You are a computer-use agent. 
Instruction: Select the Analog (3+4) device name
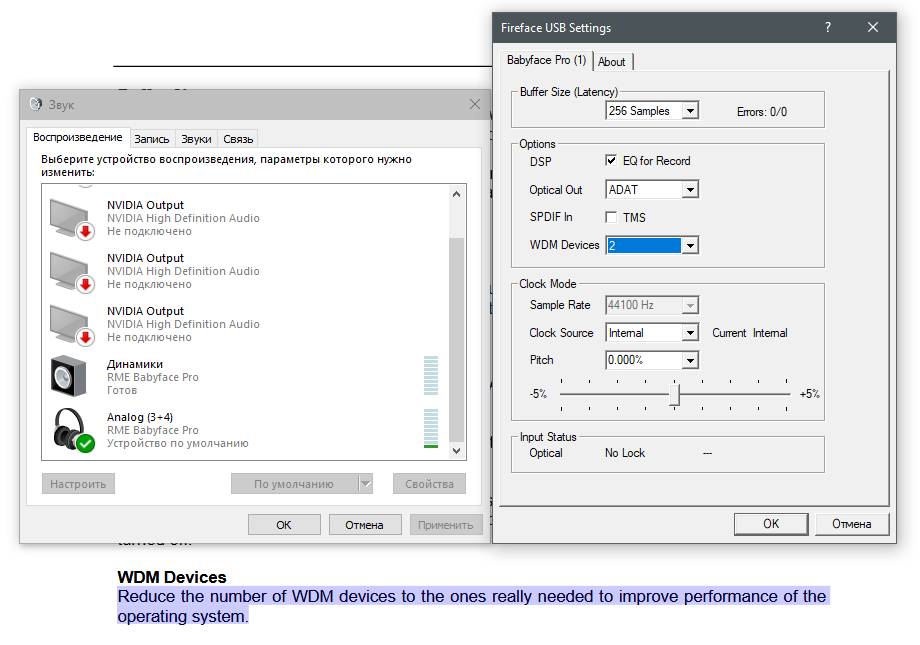[140, 417]
